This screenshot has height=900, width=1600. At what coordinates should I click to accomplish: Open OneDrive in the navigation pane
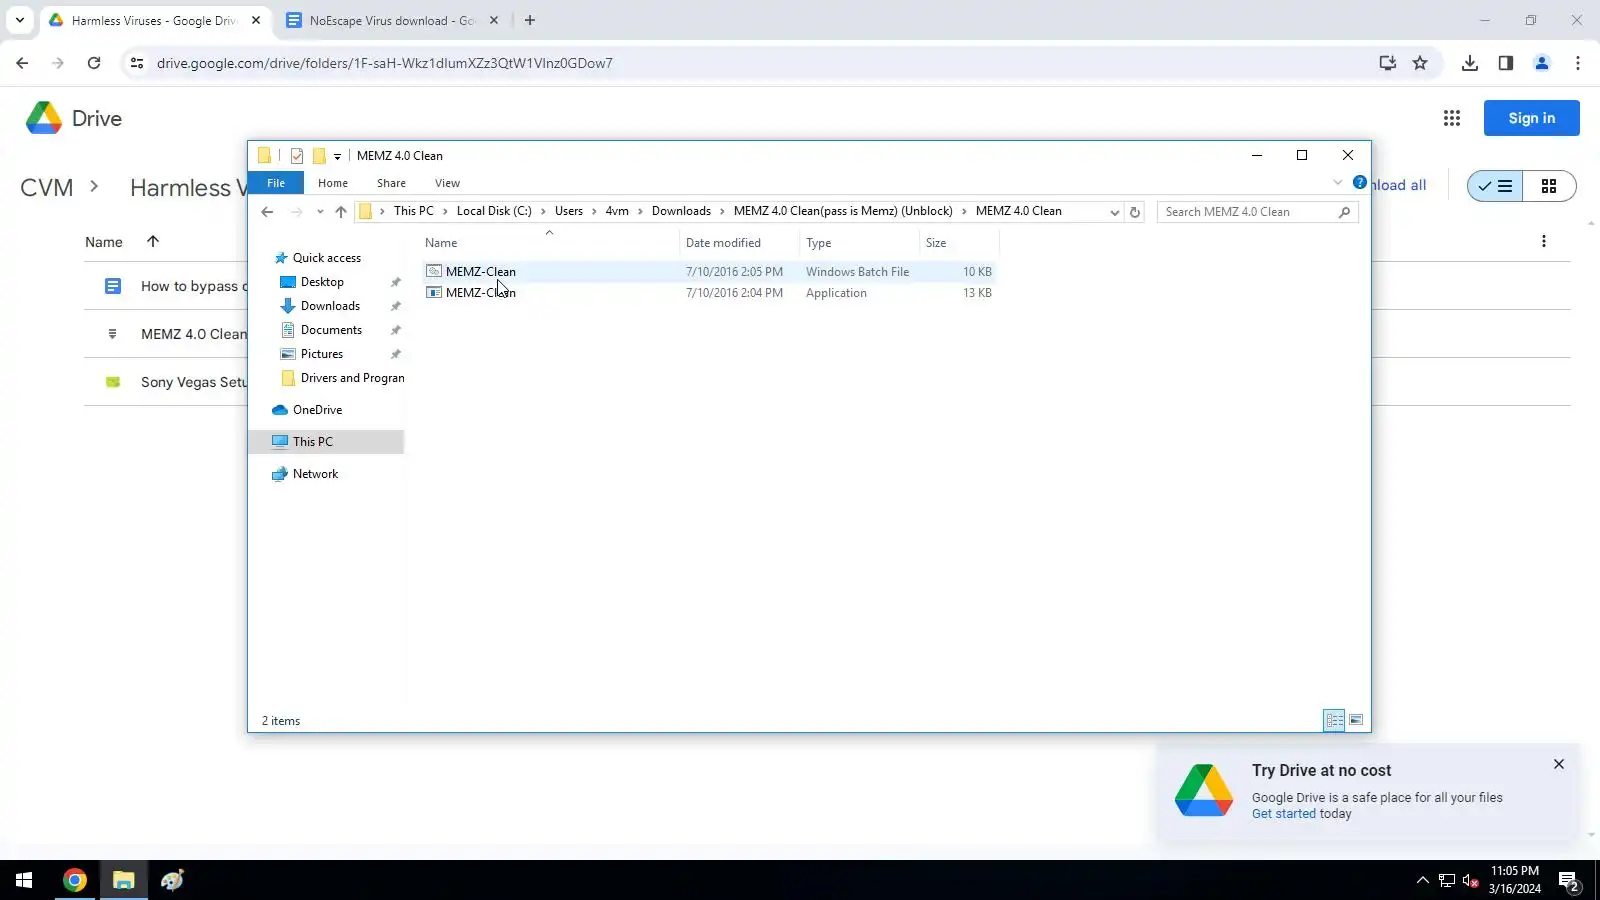pos(317,410)
